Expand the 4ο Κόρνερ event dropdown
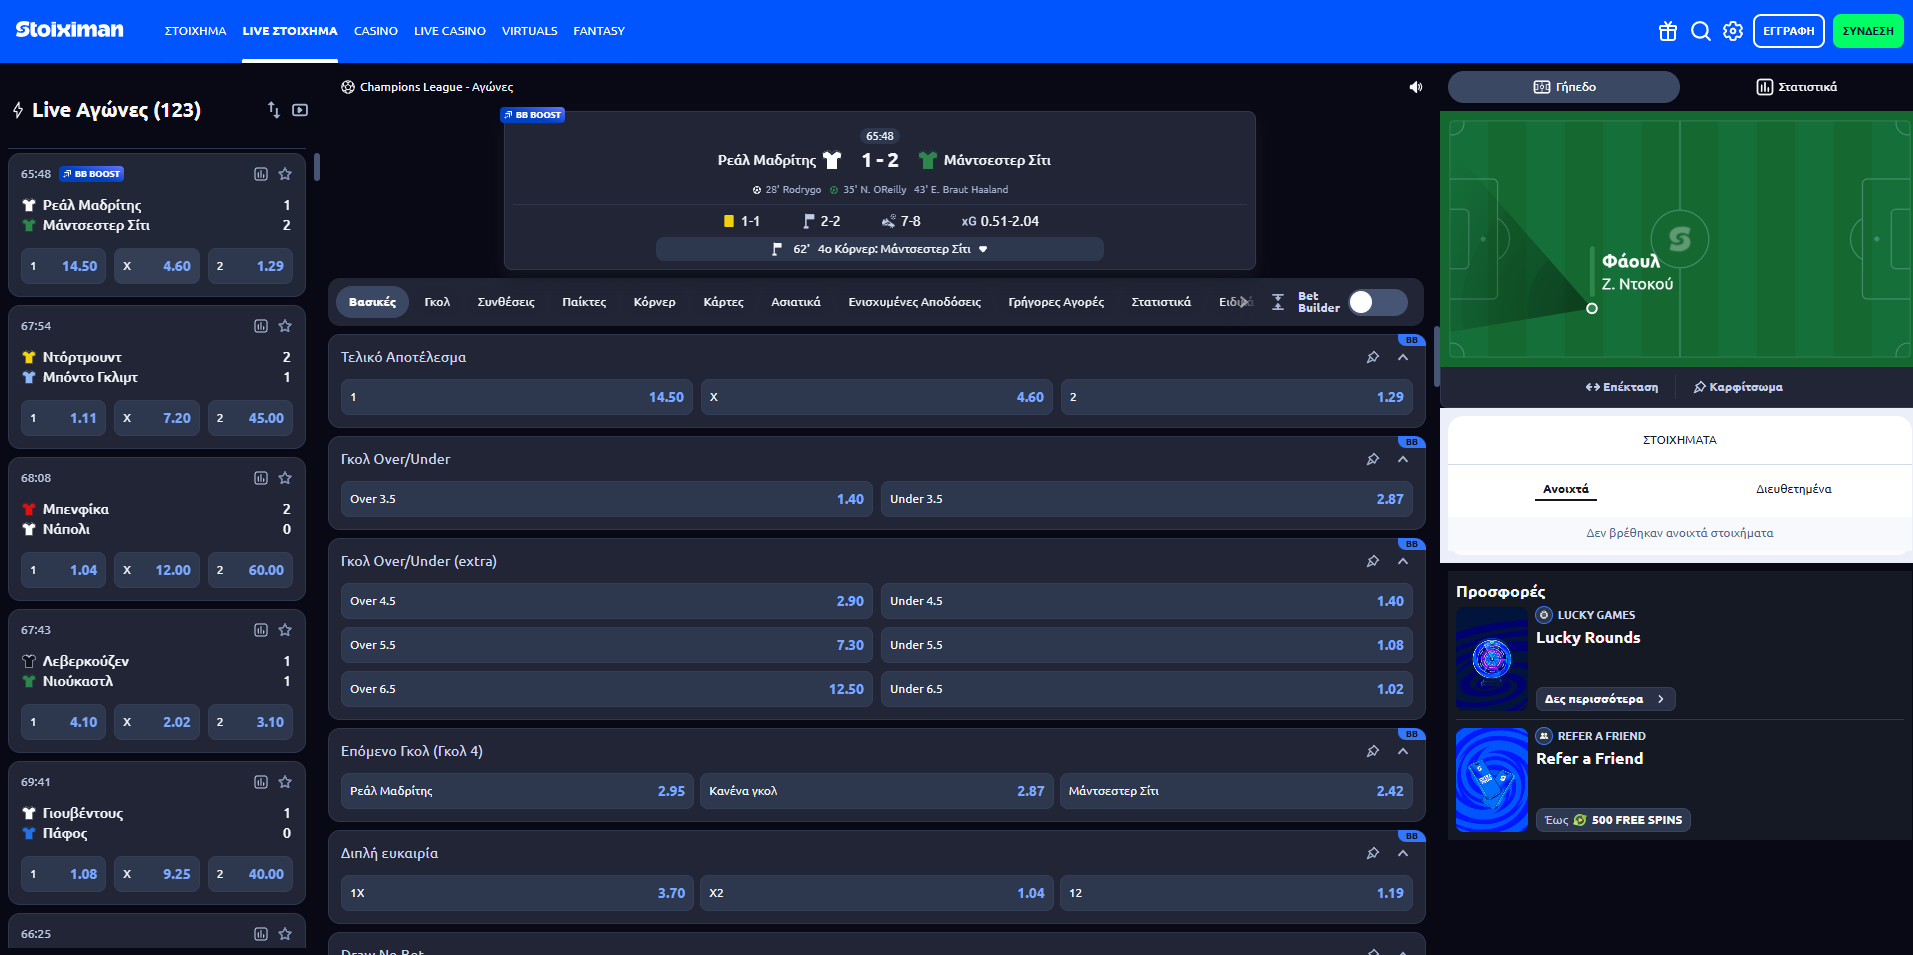Screen dimensions: 1913x955 click(983, 249)
